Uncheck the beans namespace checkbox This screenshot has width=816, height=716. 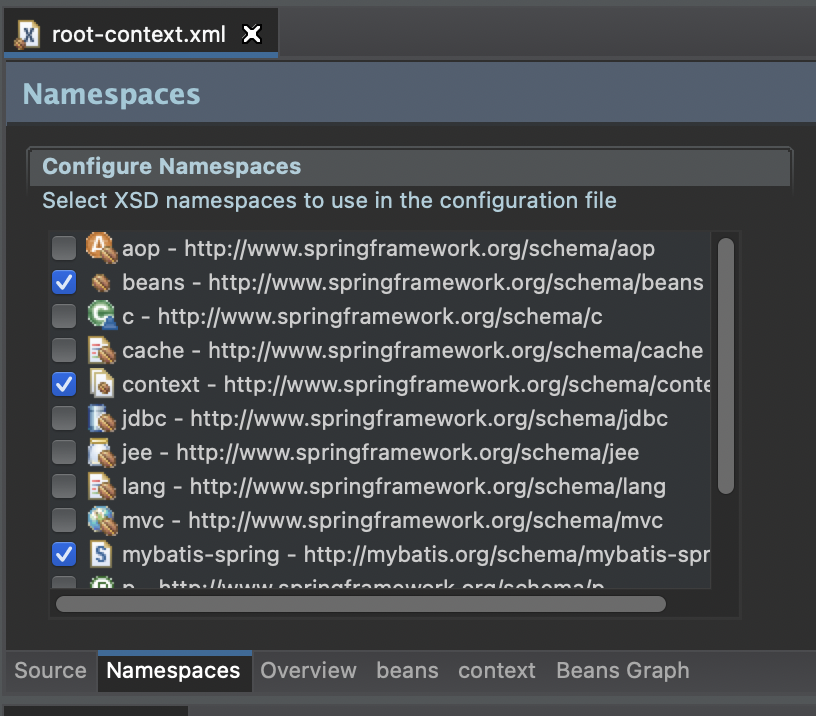click(x=64, y=283)
